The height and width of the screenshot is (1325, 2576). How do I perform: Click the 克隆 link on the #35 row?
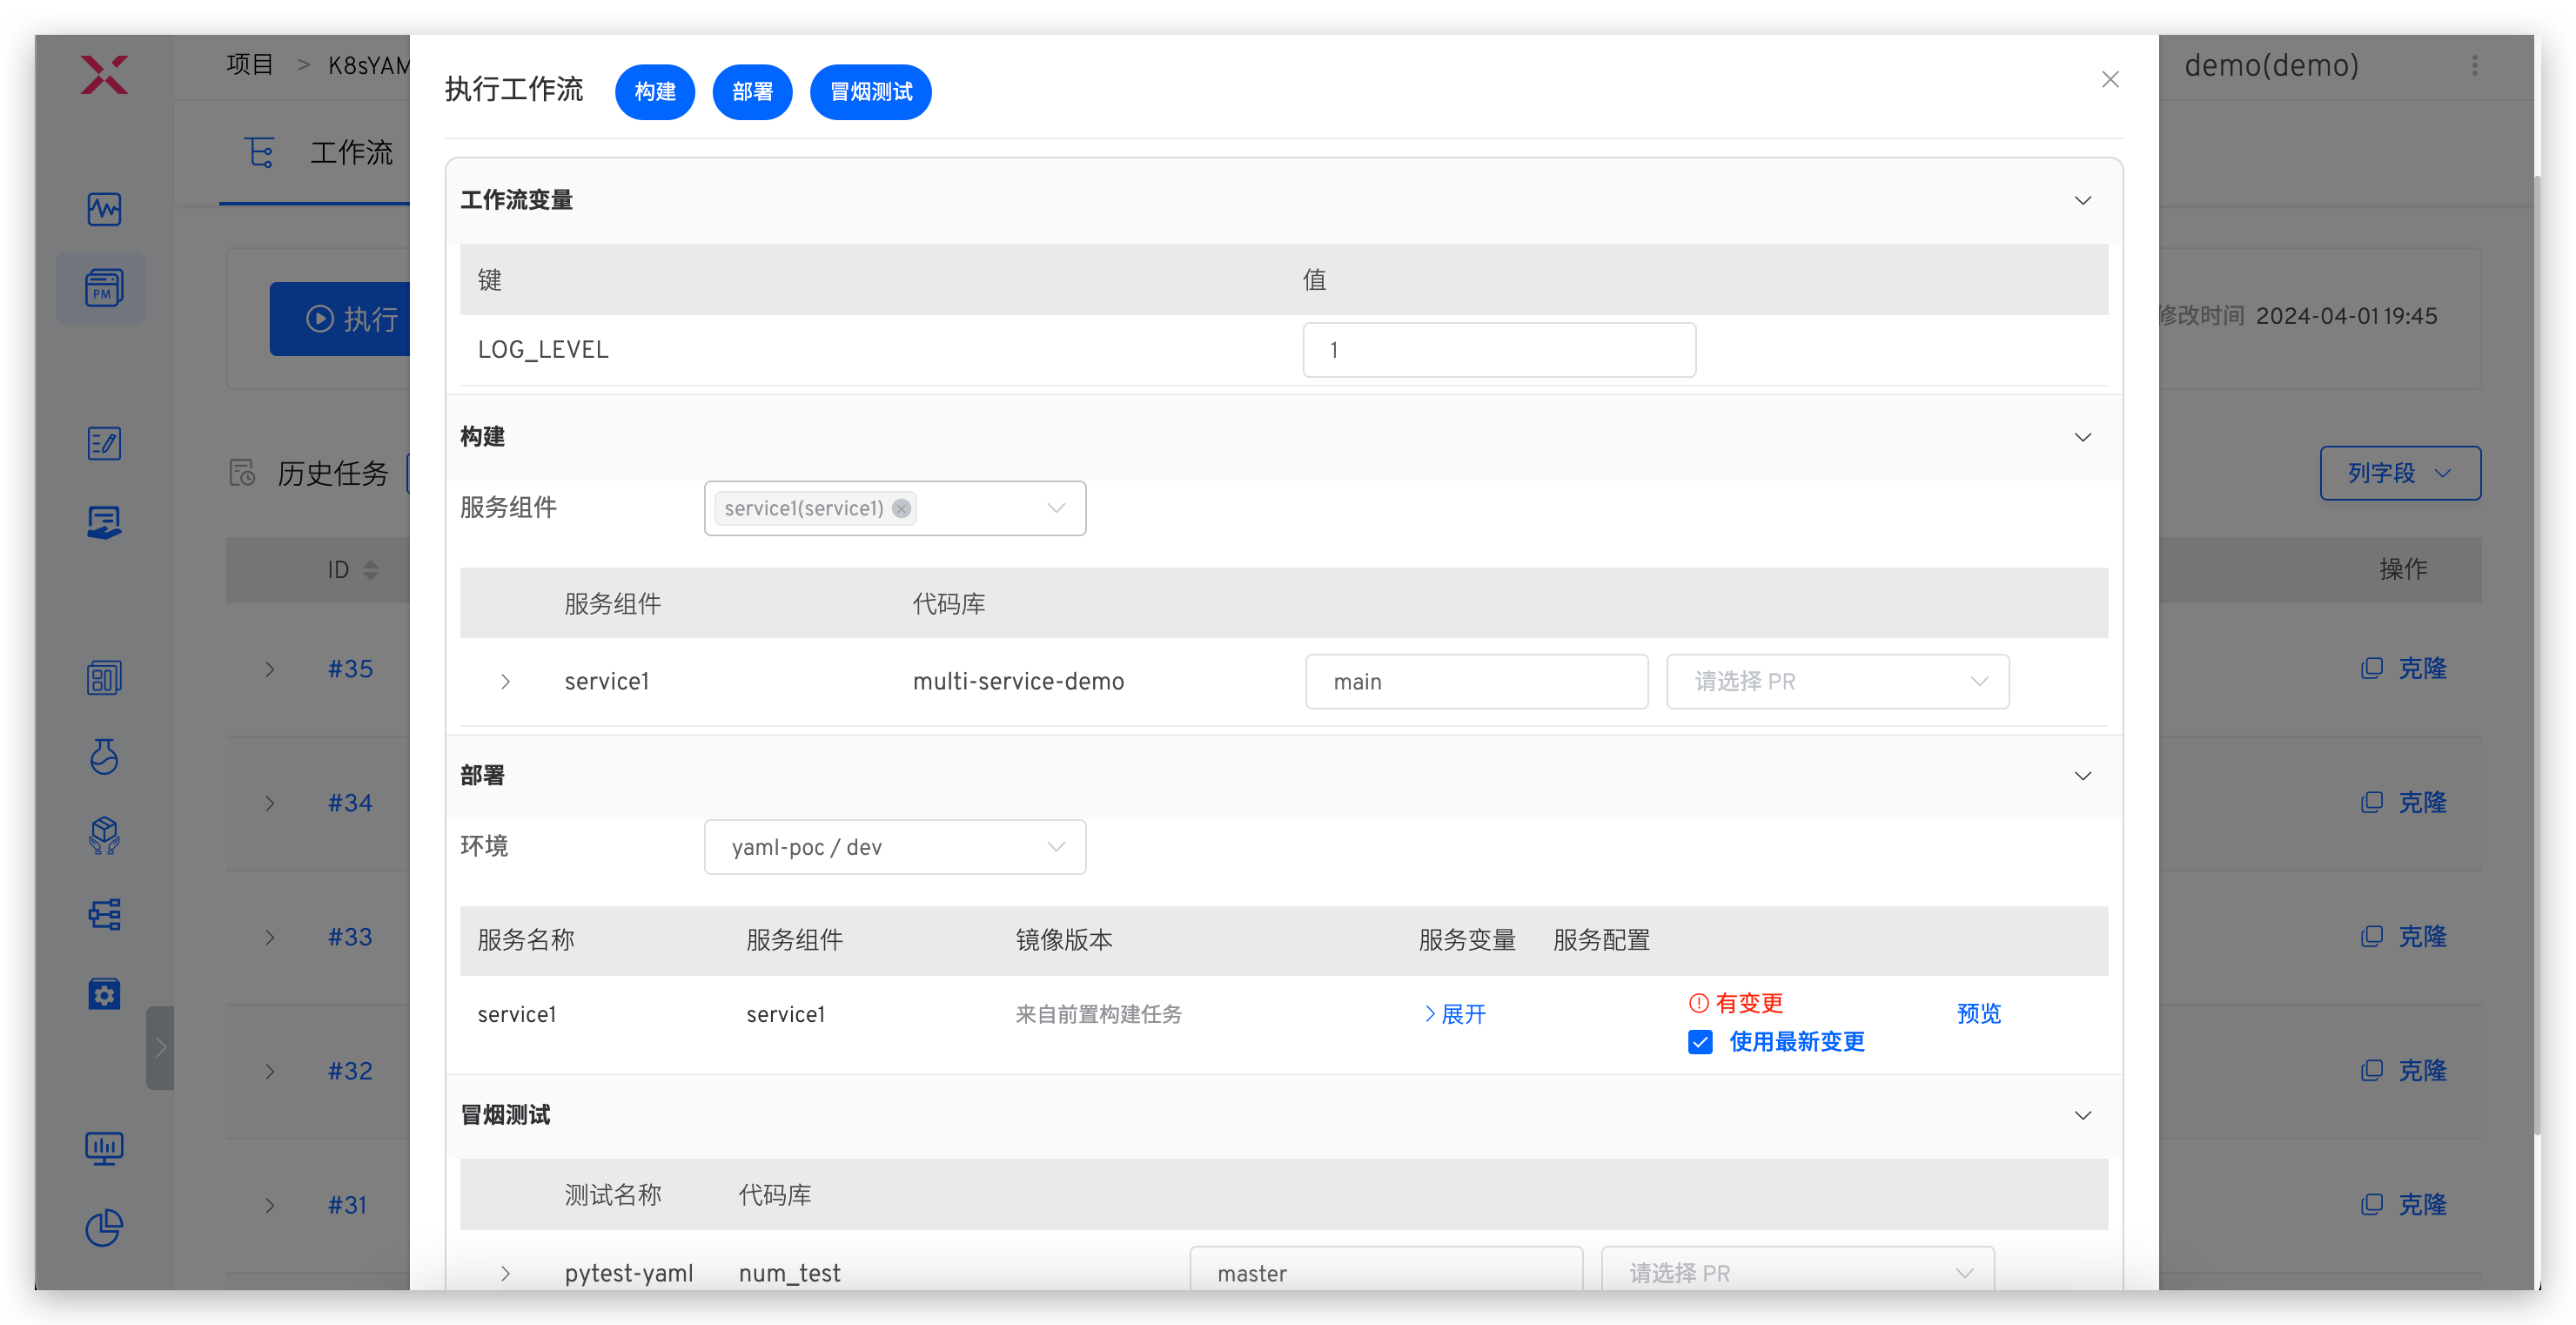tap(2424, 668)
